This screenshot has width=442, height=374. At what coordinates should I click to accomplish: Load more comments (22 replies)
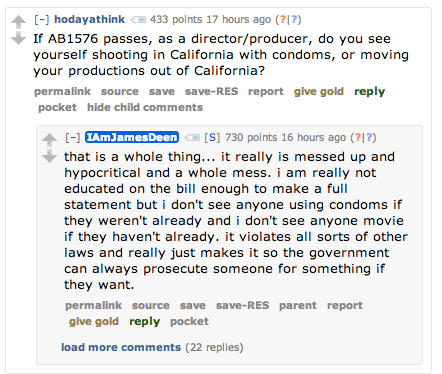click(x=121, y=347)
